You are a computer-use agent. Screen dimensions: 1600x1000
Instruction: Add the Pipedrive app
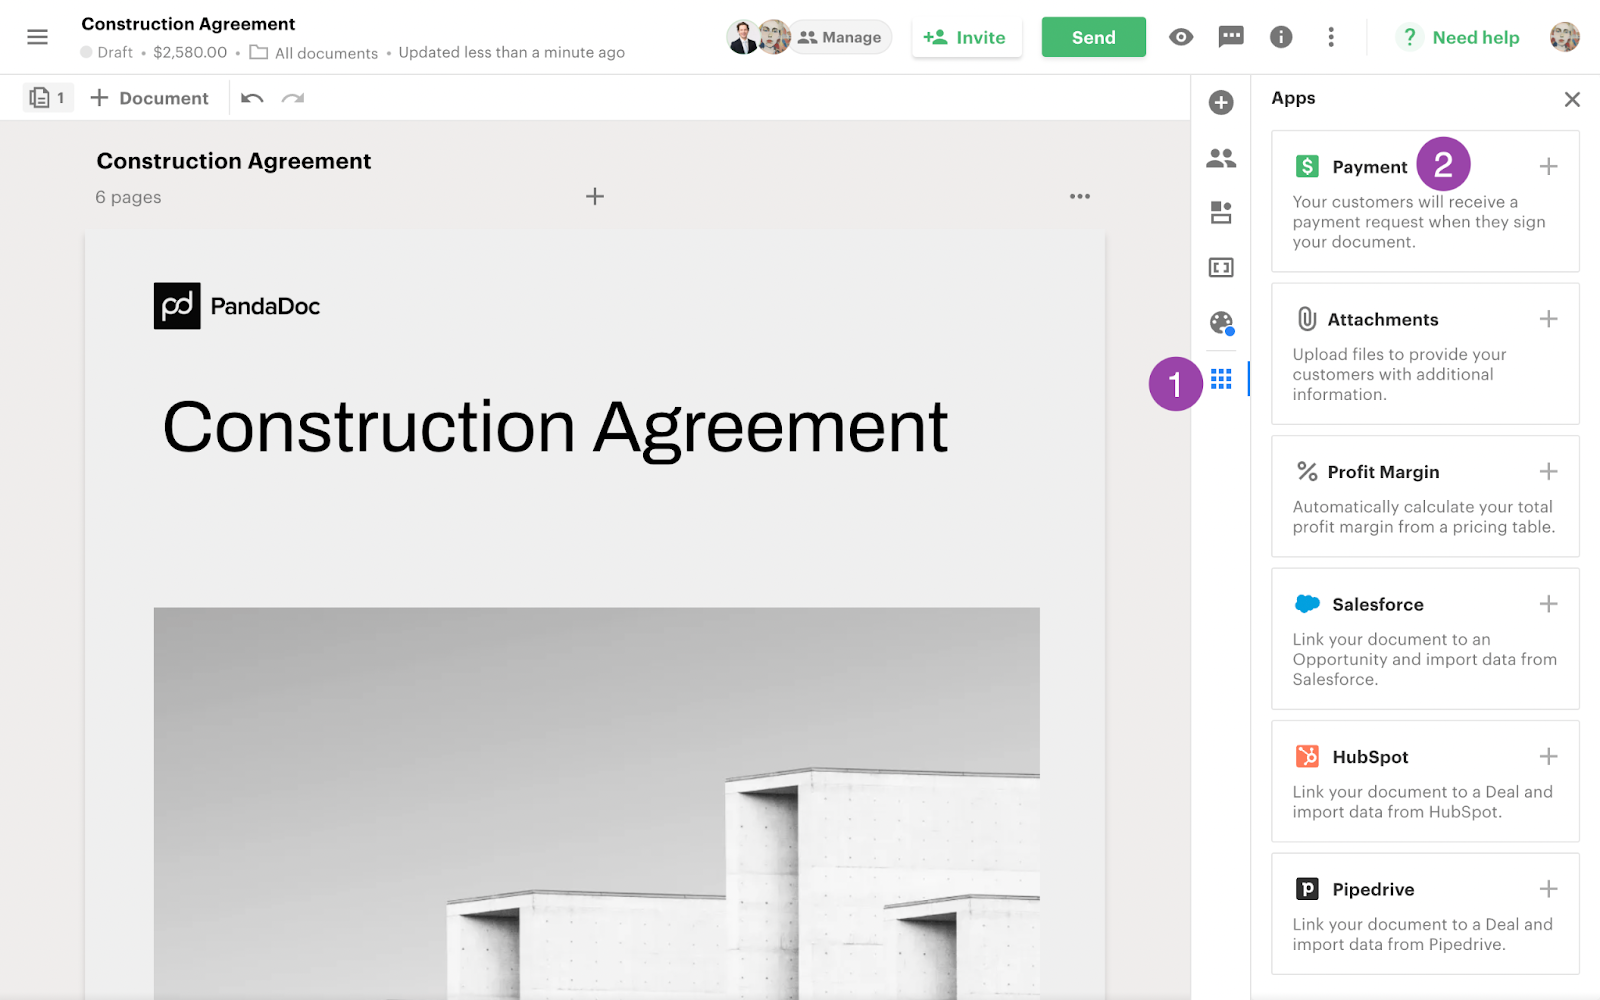[x=1548, y=889]
